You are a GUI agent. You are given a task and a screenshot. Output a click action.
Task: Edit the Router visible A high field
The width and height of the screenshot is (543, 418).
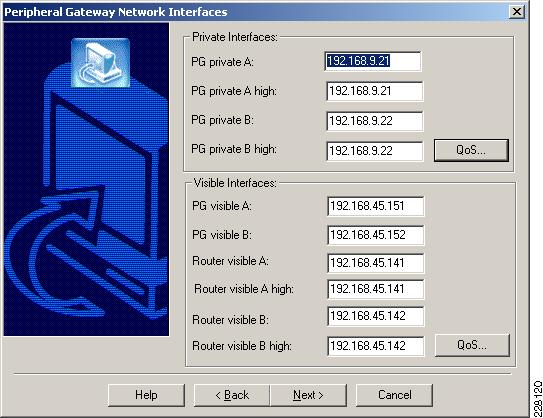(375, 289)
